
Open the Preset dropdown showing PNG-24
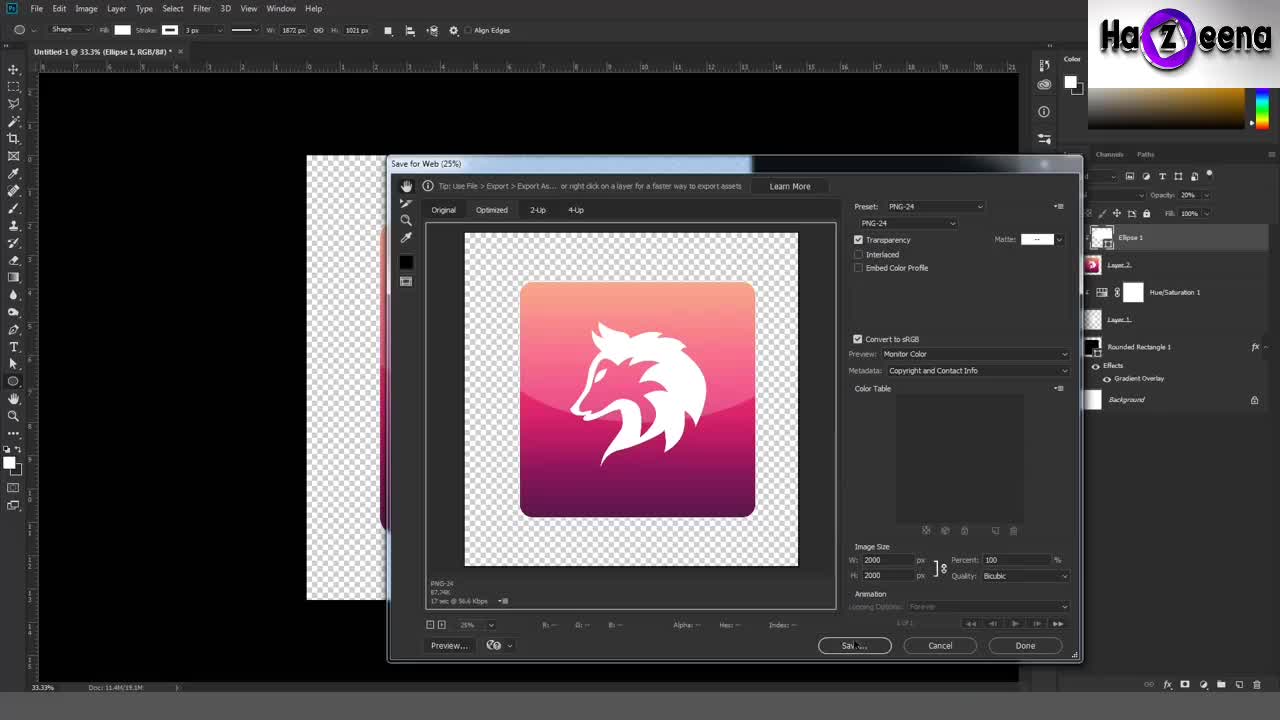(x=935, y=206)
